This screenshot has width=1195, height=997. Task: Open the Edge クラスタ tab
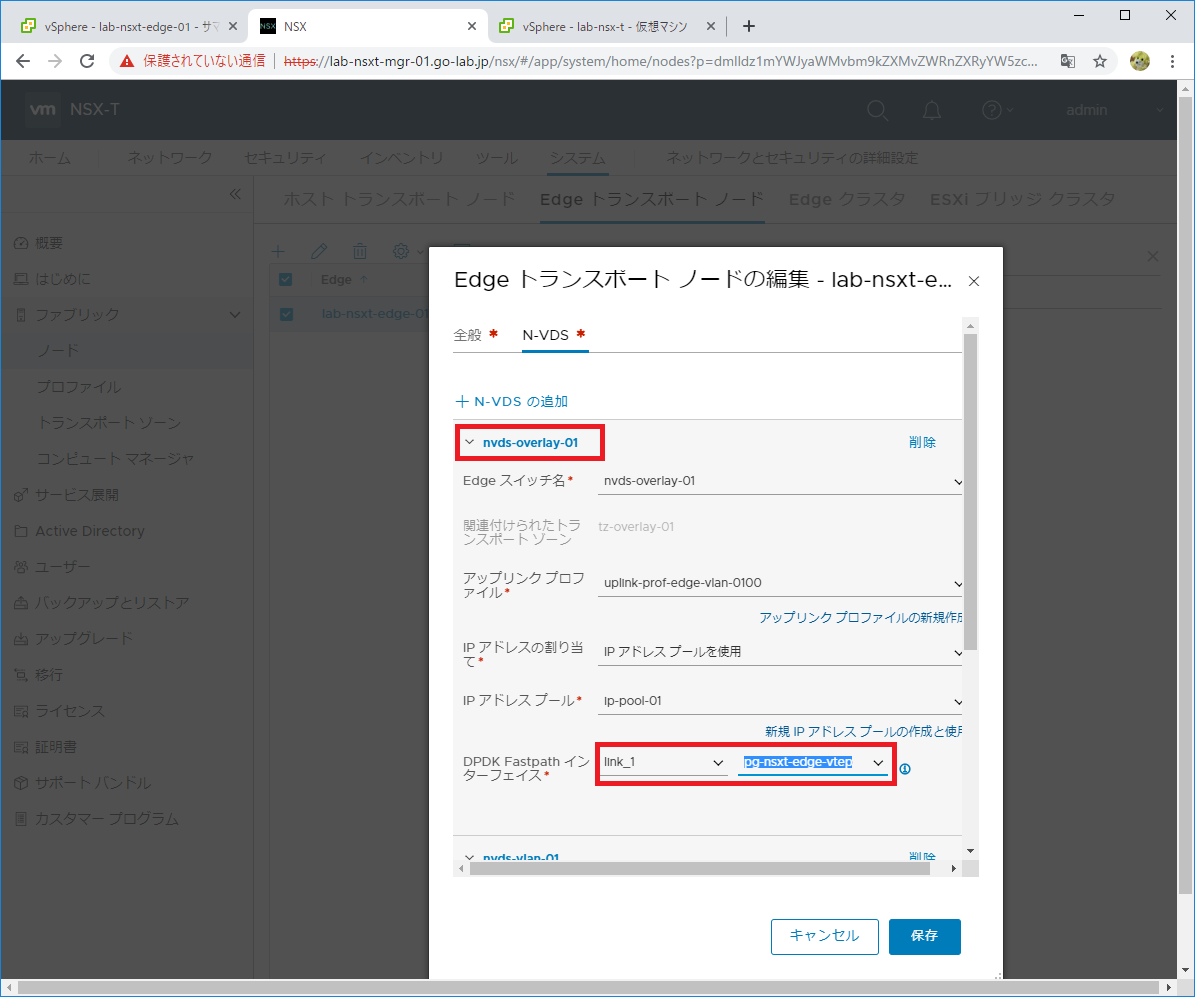click(x=847, y=199)
